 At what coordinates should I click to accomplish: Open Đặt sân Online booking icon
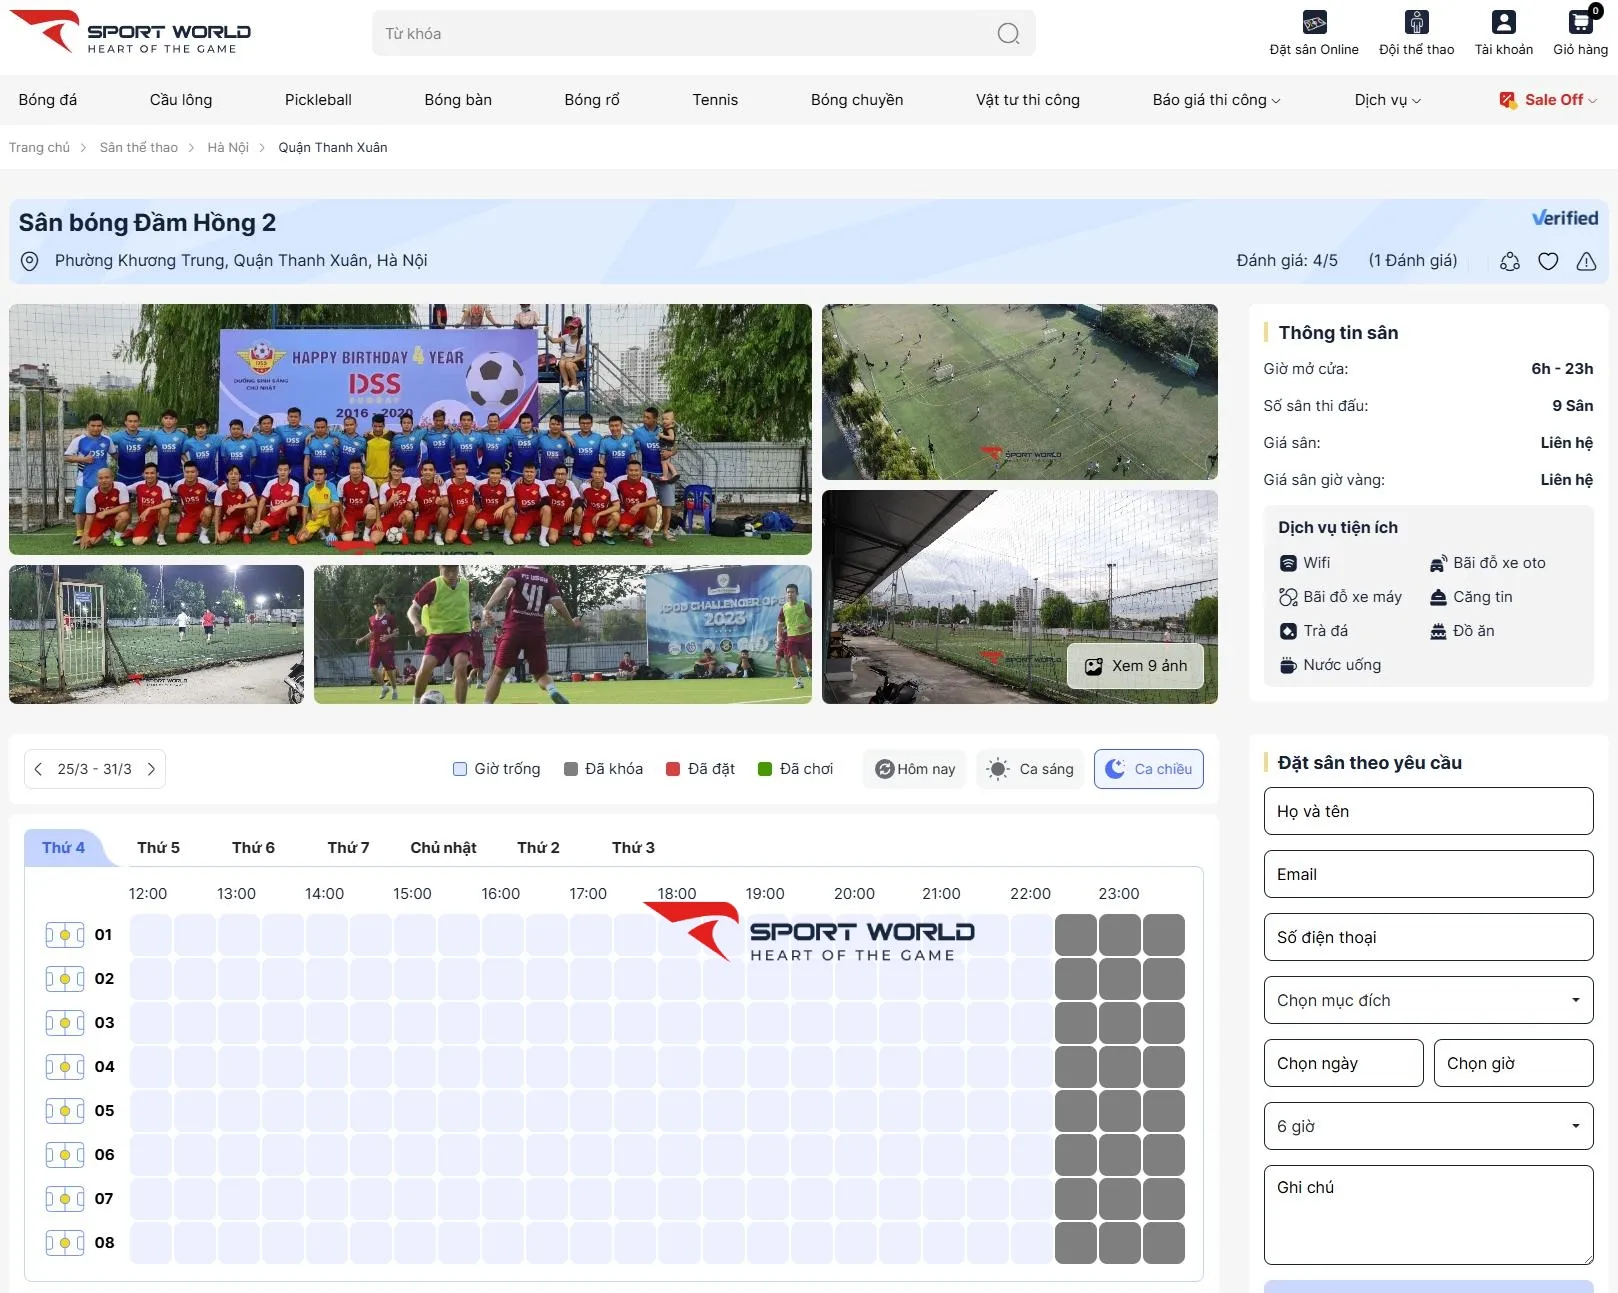coord(1313,23)
